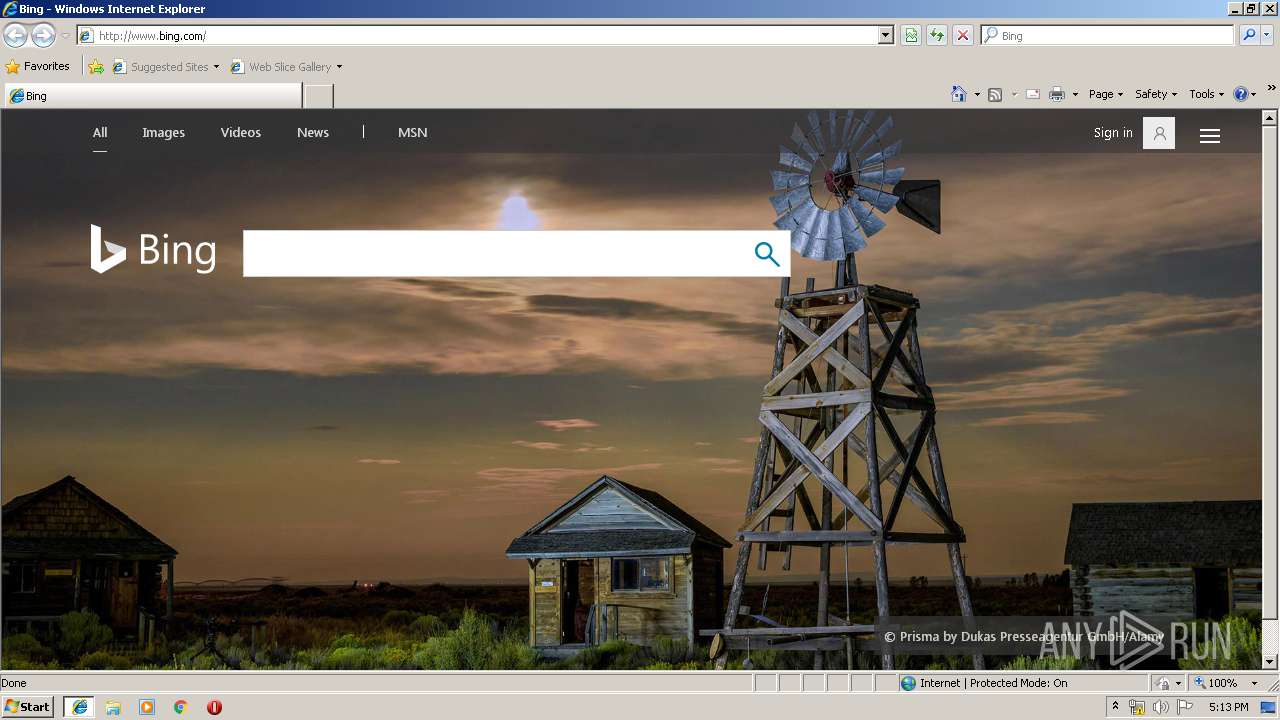1280x720 pixels.
Task: Go to Bing Videos
Action: (x=241, y=132)
